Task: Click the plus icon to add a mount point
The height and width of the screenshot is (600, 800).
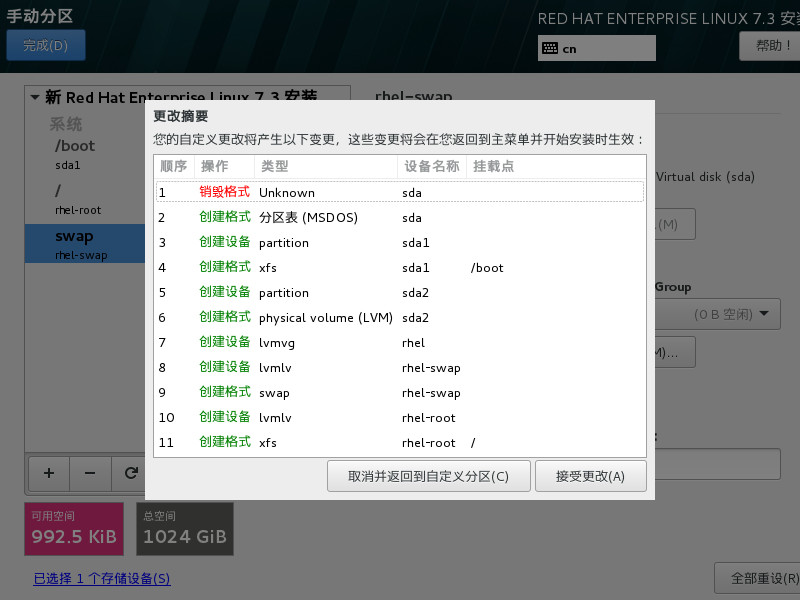Action: pyautogui.click(x=49, y=473)
